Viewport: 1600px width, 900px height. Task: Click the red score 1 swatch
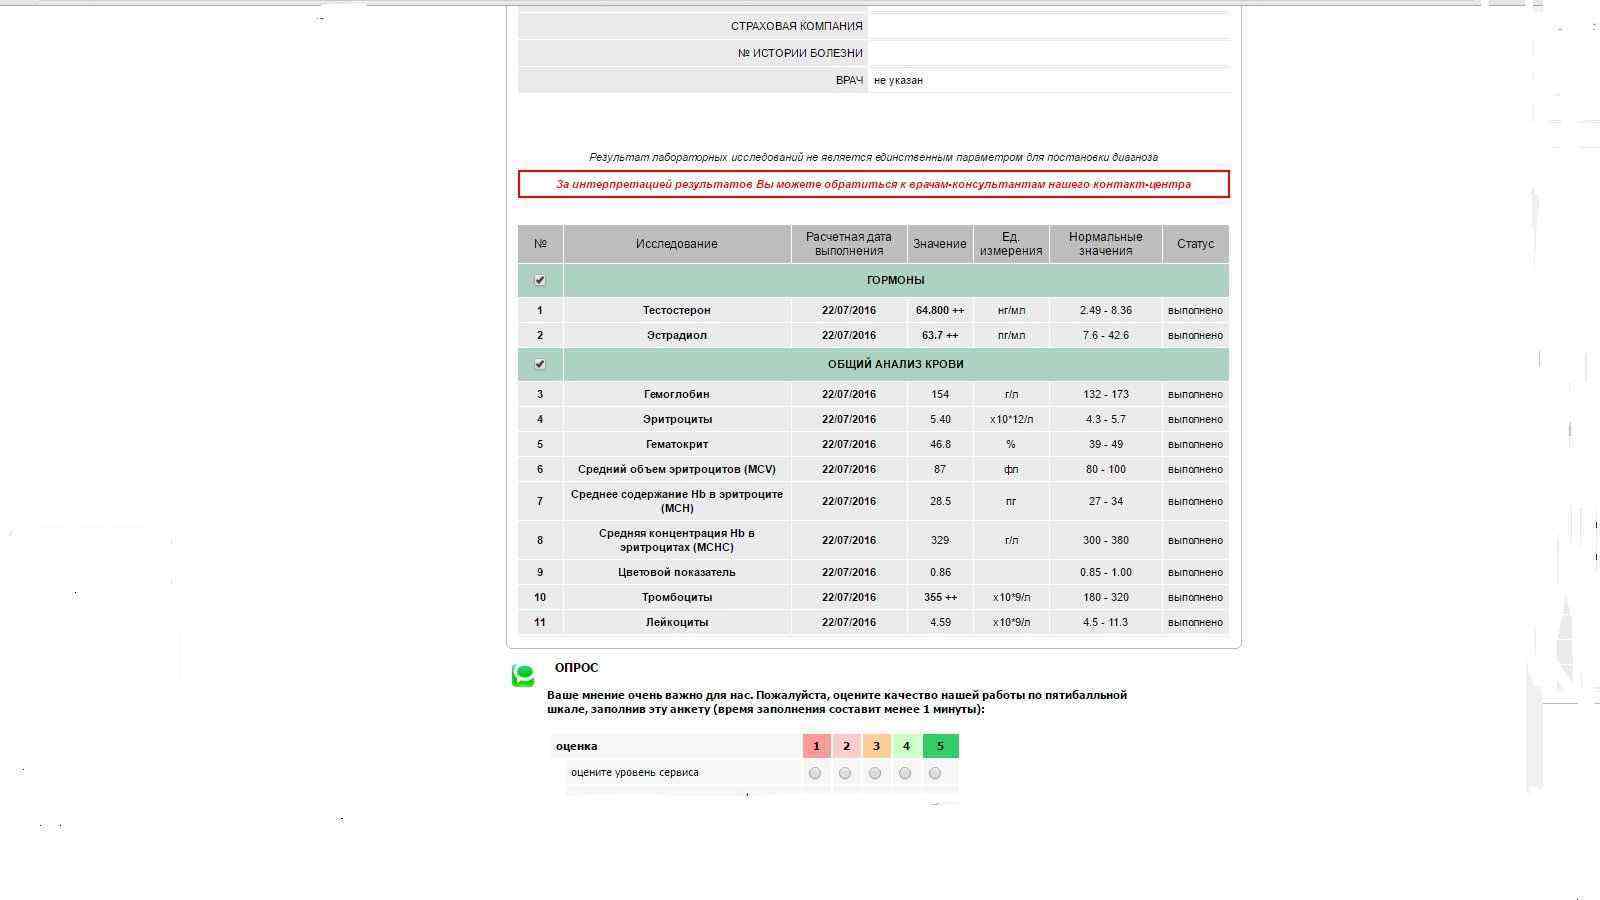coord(816,746)
